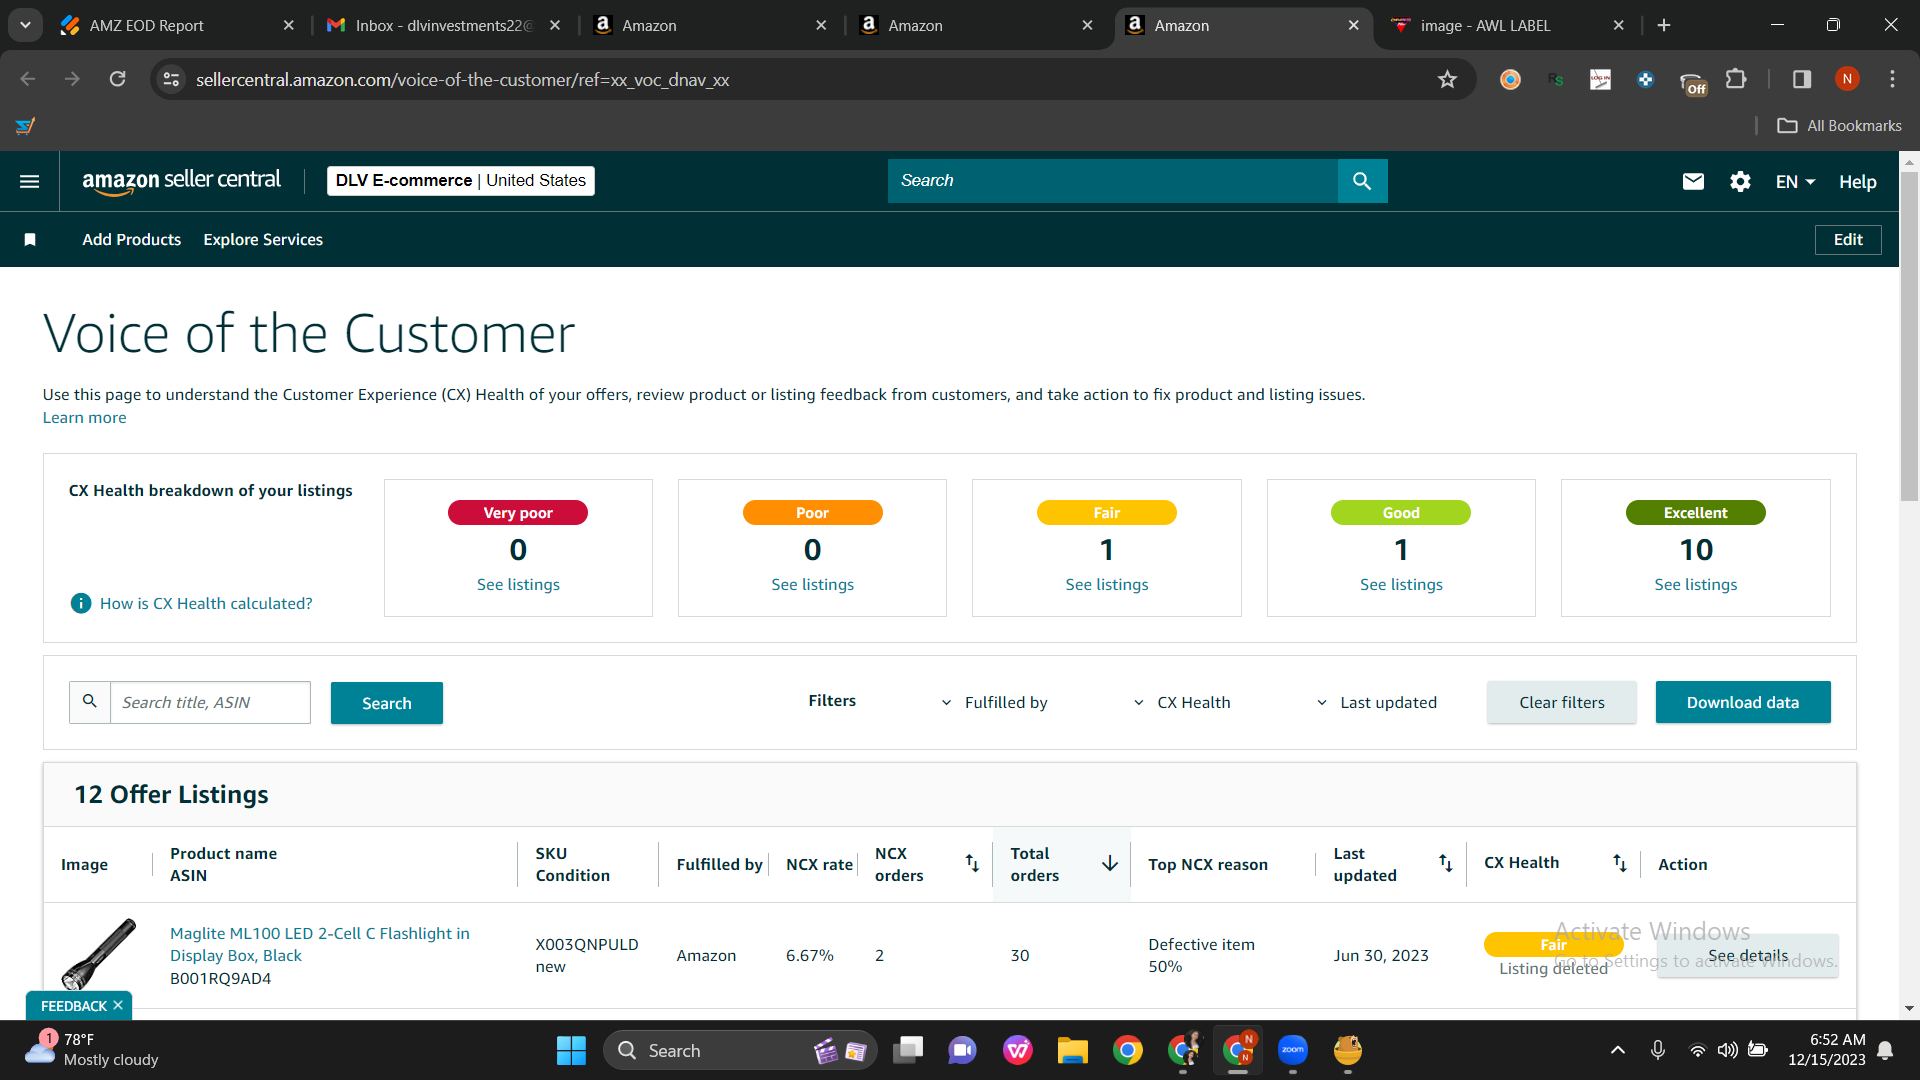The width and height of the screenshot is (1920, 1080).
Task: Open the Settings gear icon
Action: (1740, 181)
